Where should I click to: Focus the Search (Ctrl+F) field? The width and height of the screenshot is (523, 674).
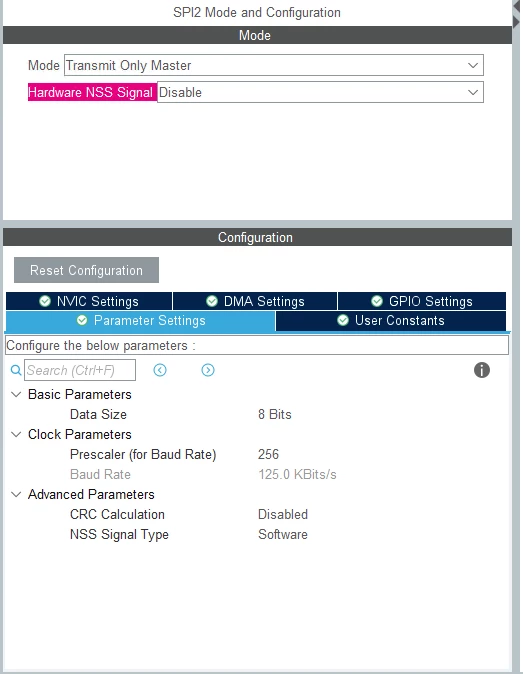[80, 370]
